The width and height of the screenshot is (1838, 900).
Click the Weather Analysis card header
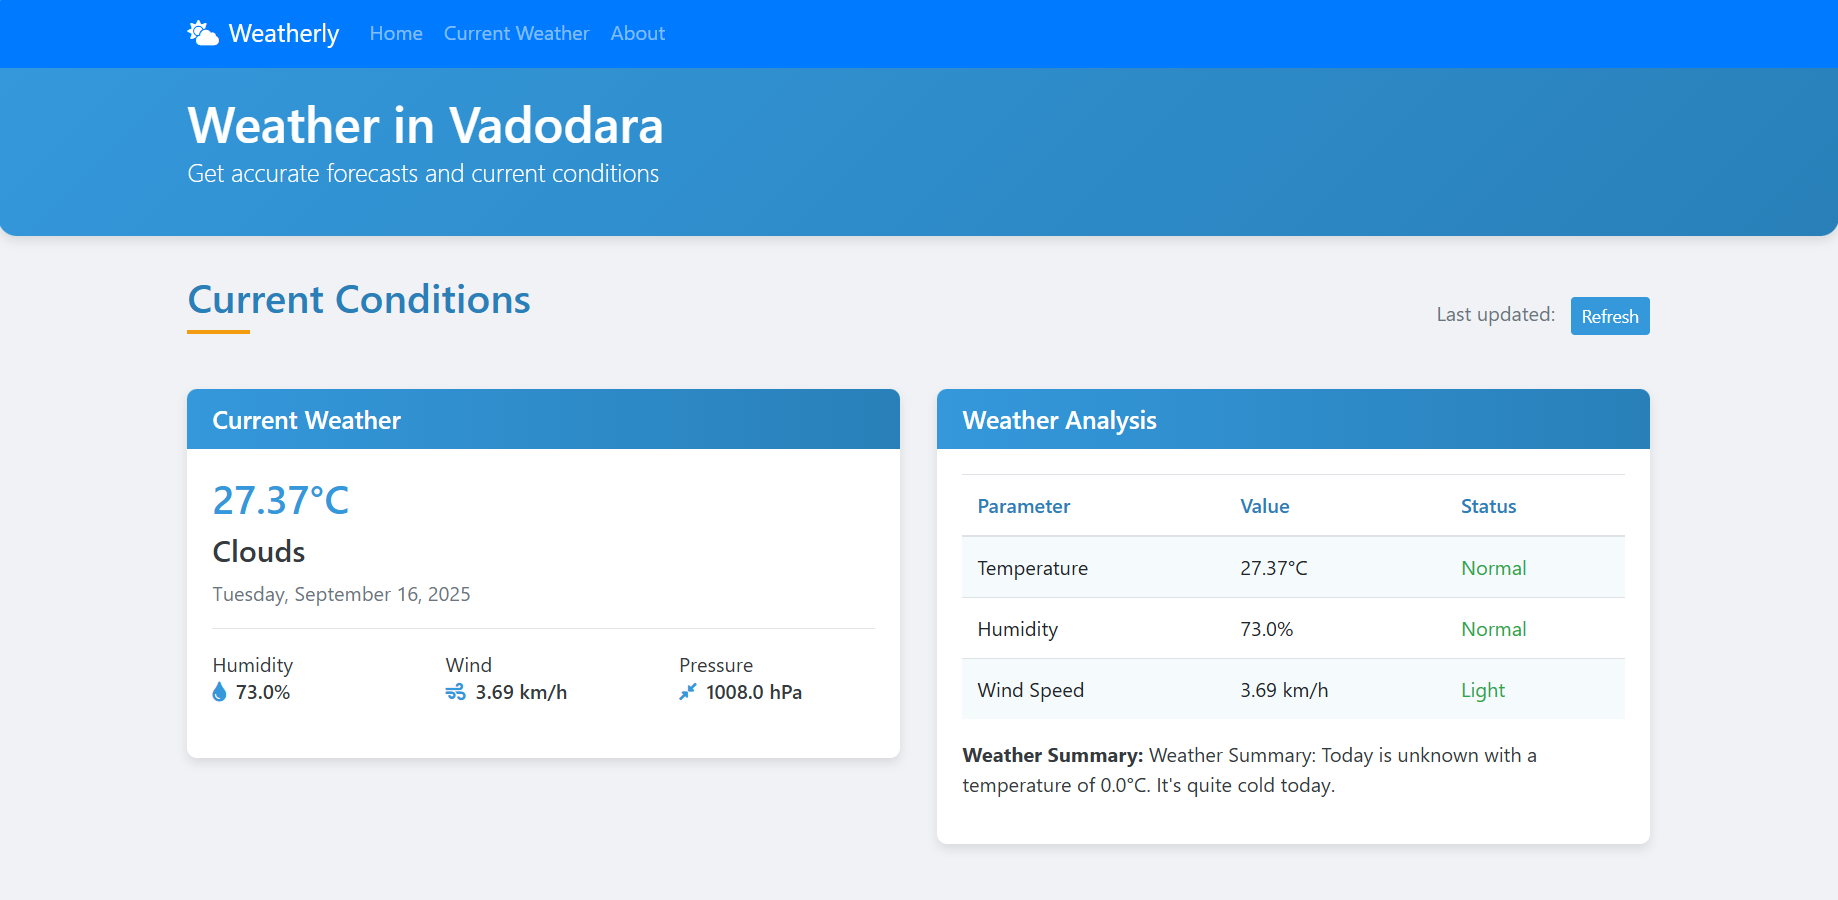[1293, 419]
